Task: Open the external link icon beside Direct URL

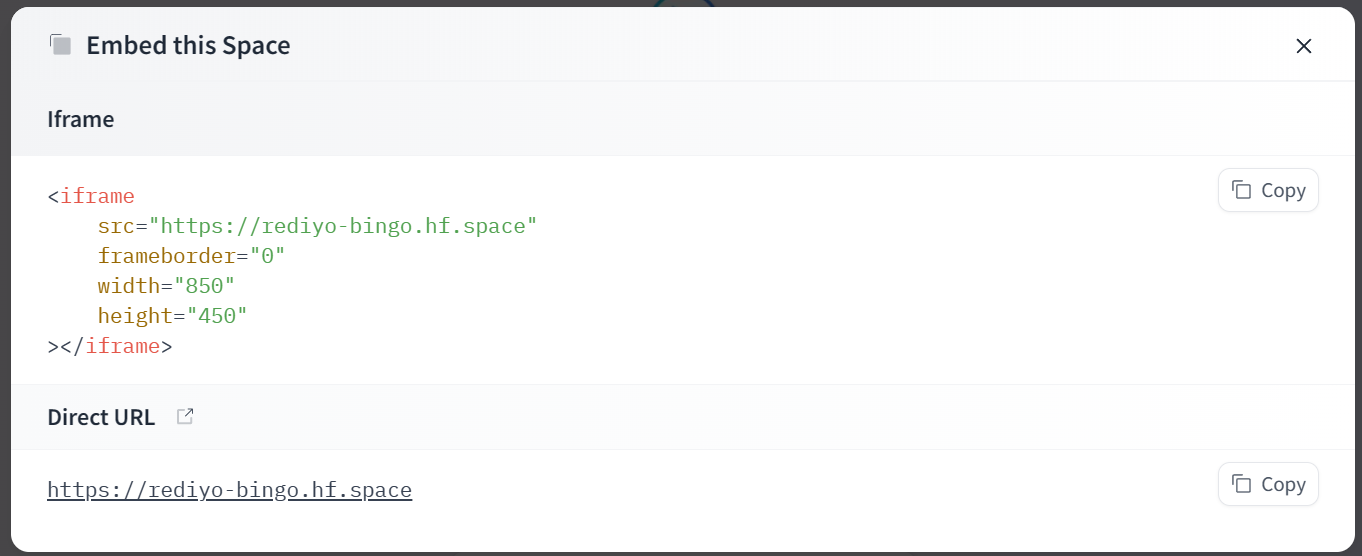Action: click(185, 417)
